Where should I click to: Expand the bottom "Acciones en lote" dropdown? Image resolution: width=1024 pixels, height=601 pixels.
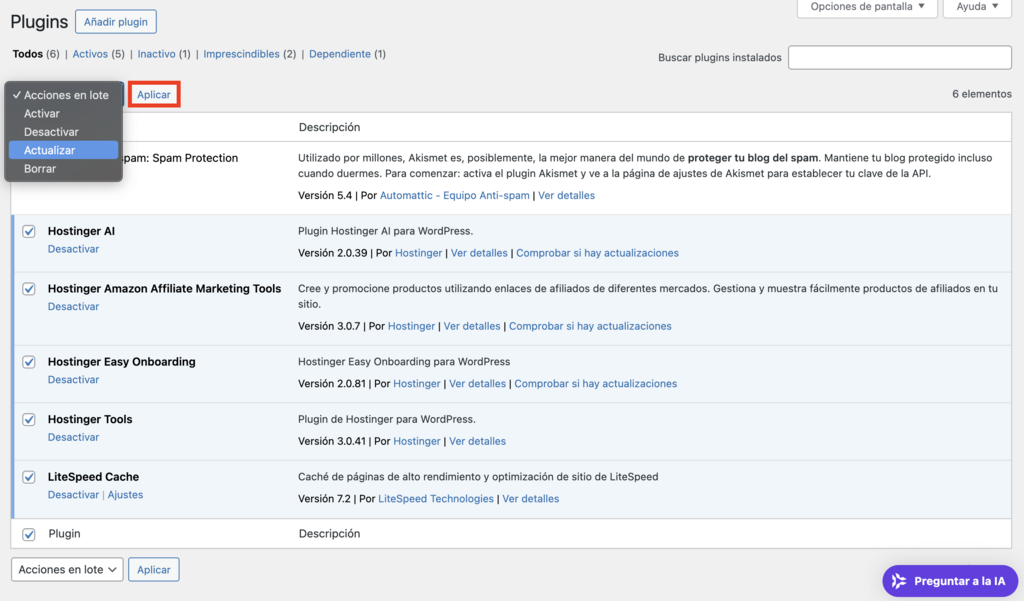point(66,569)
